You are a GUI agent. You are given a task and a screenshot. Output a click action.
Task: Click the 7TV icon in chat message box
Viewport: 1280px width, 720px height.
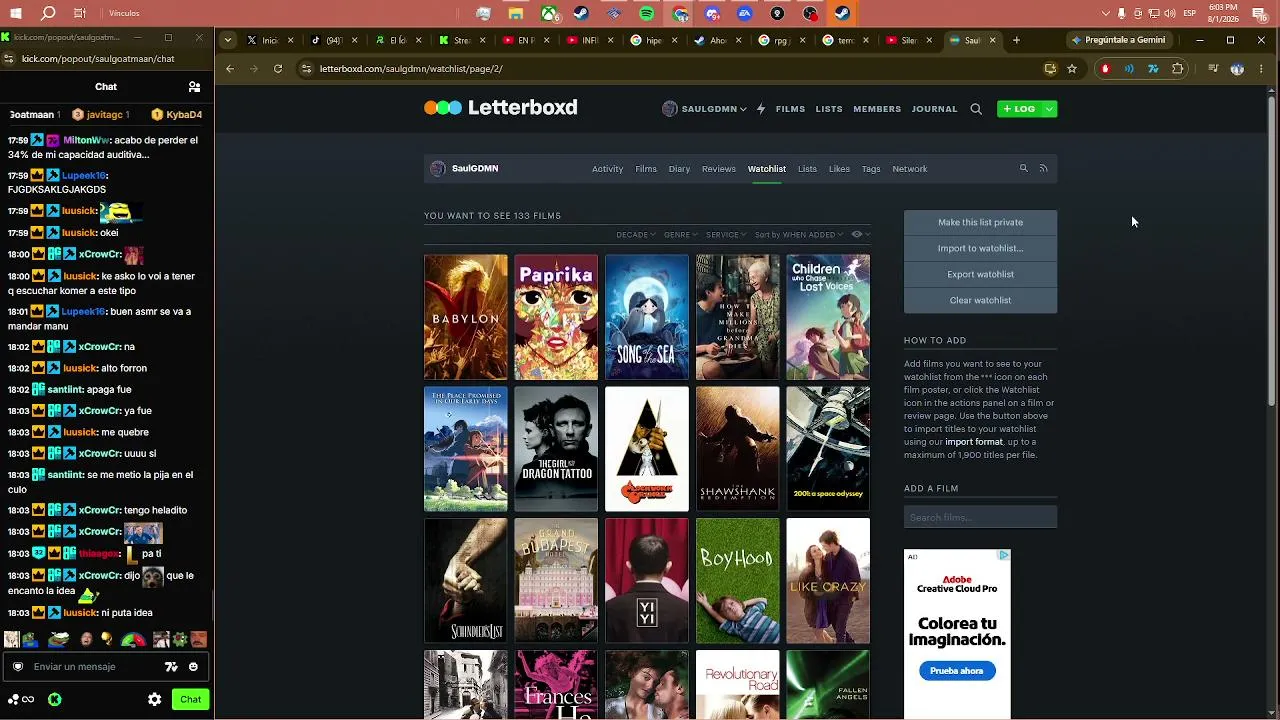point(171,667)
